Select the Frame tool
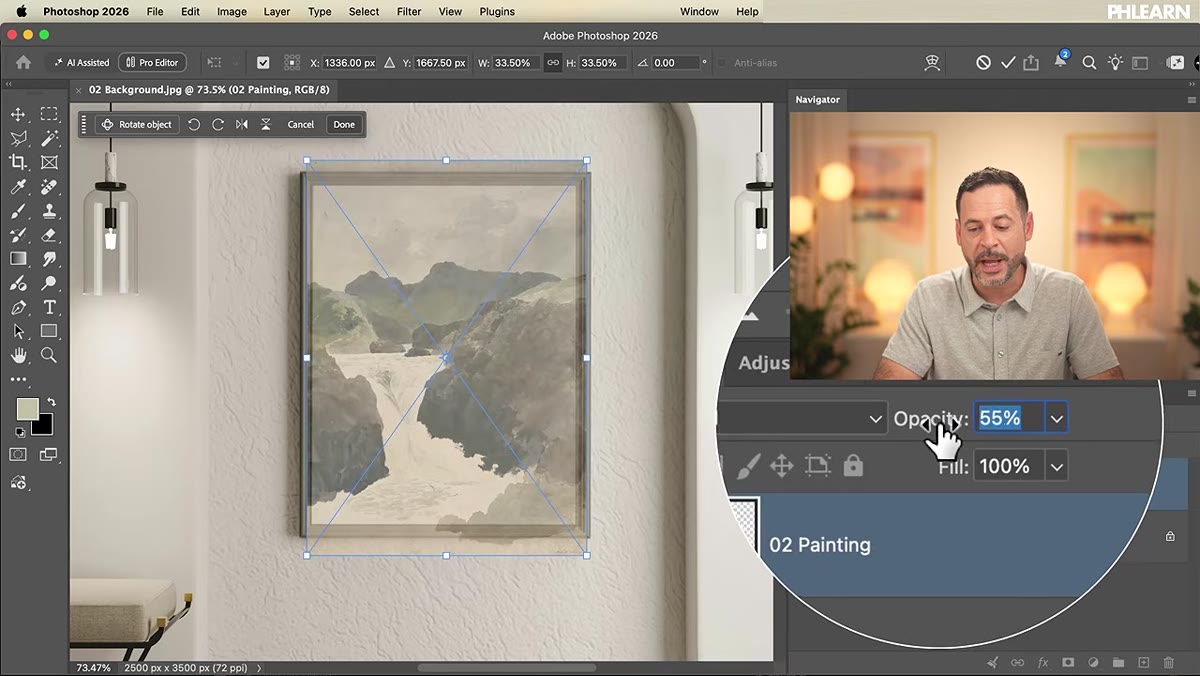The image size is (1200, 676). [x=49, y=162]
